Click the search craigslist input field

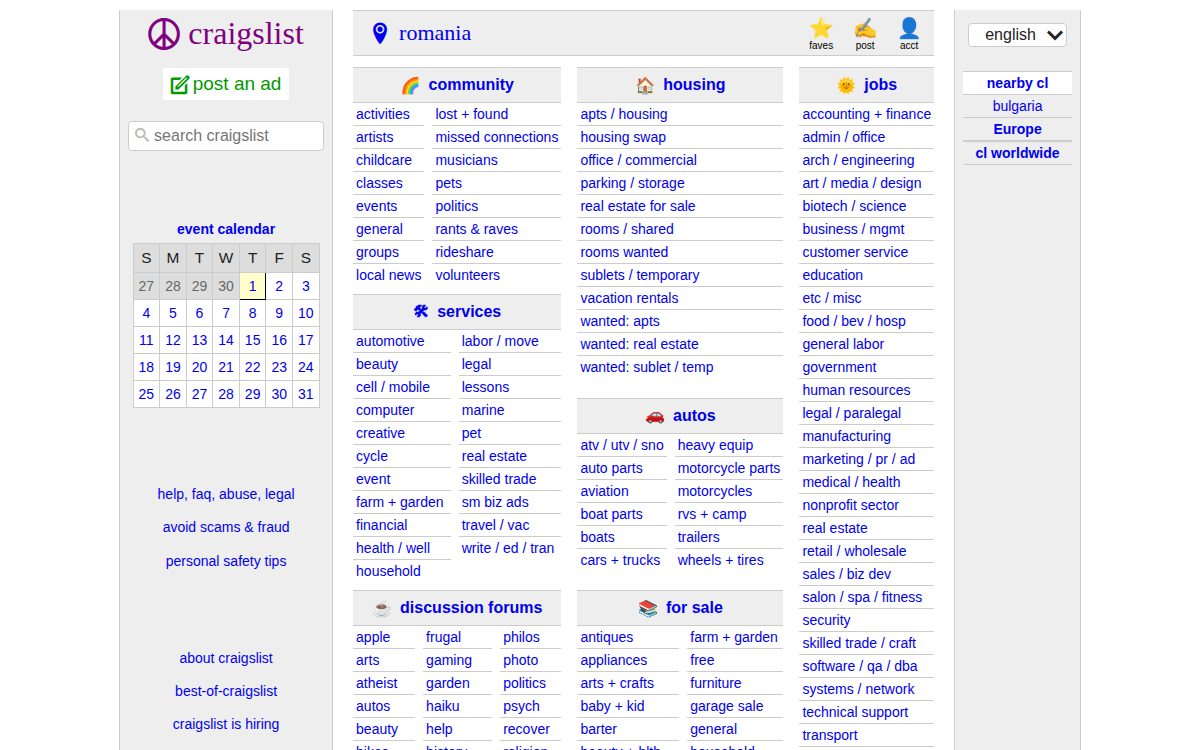[226, 136]
